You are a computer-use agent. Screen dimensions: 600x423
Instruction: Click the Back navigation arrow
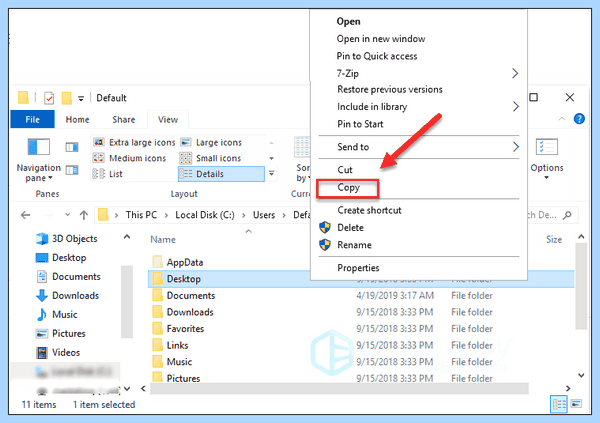(26, 215)
